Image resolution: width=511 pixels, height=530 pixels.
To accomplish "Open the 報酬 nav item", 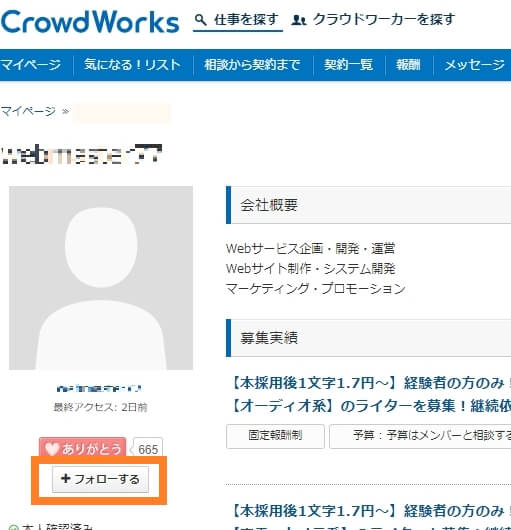I will pos(408,65).
